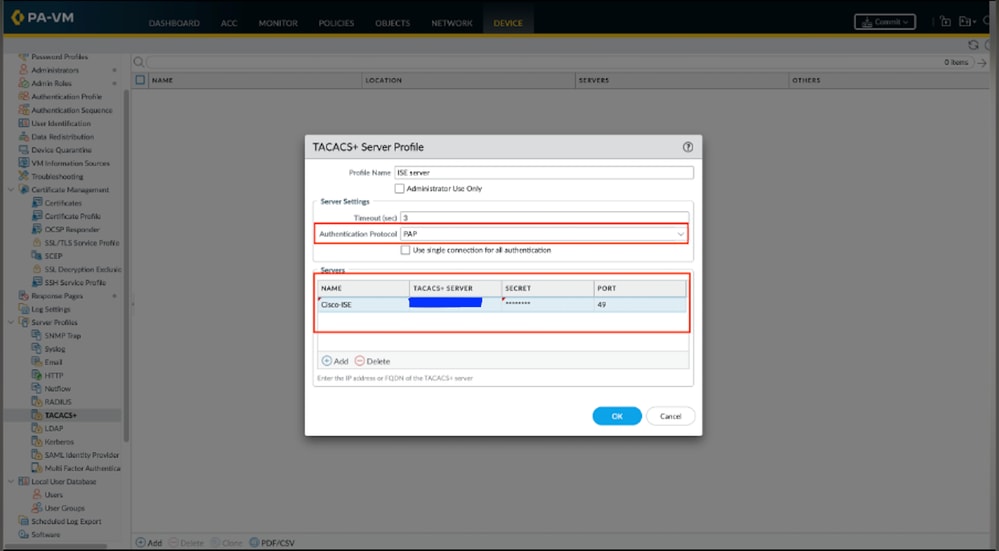Click Cancel in TACACS+ Server Profile dialog
The width and height of the screenshot is (999, 551).
[x=670, y=416]
